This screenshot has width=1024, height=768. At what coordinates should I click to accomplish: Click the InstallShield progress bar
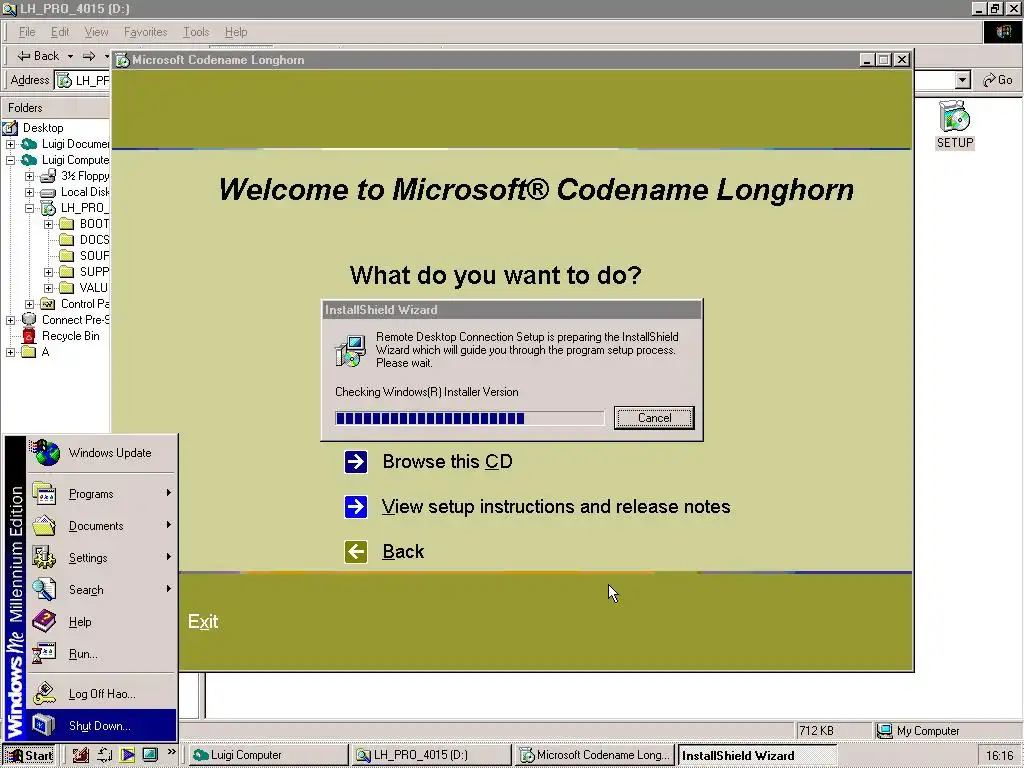point(470,418)
